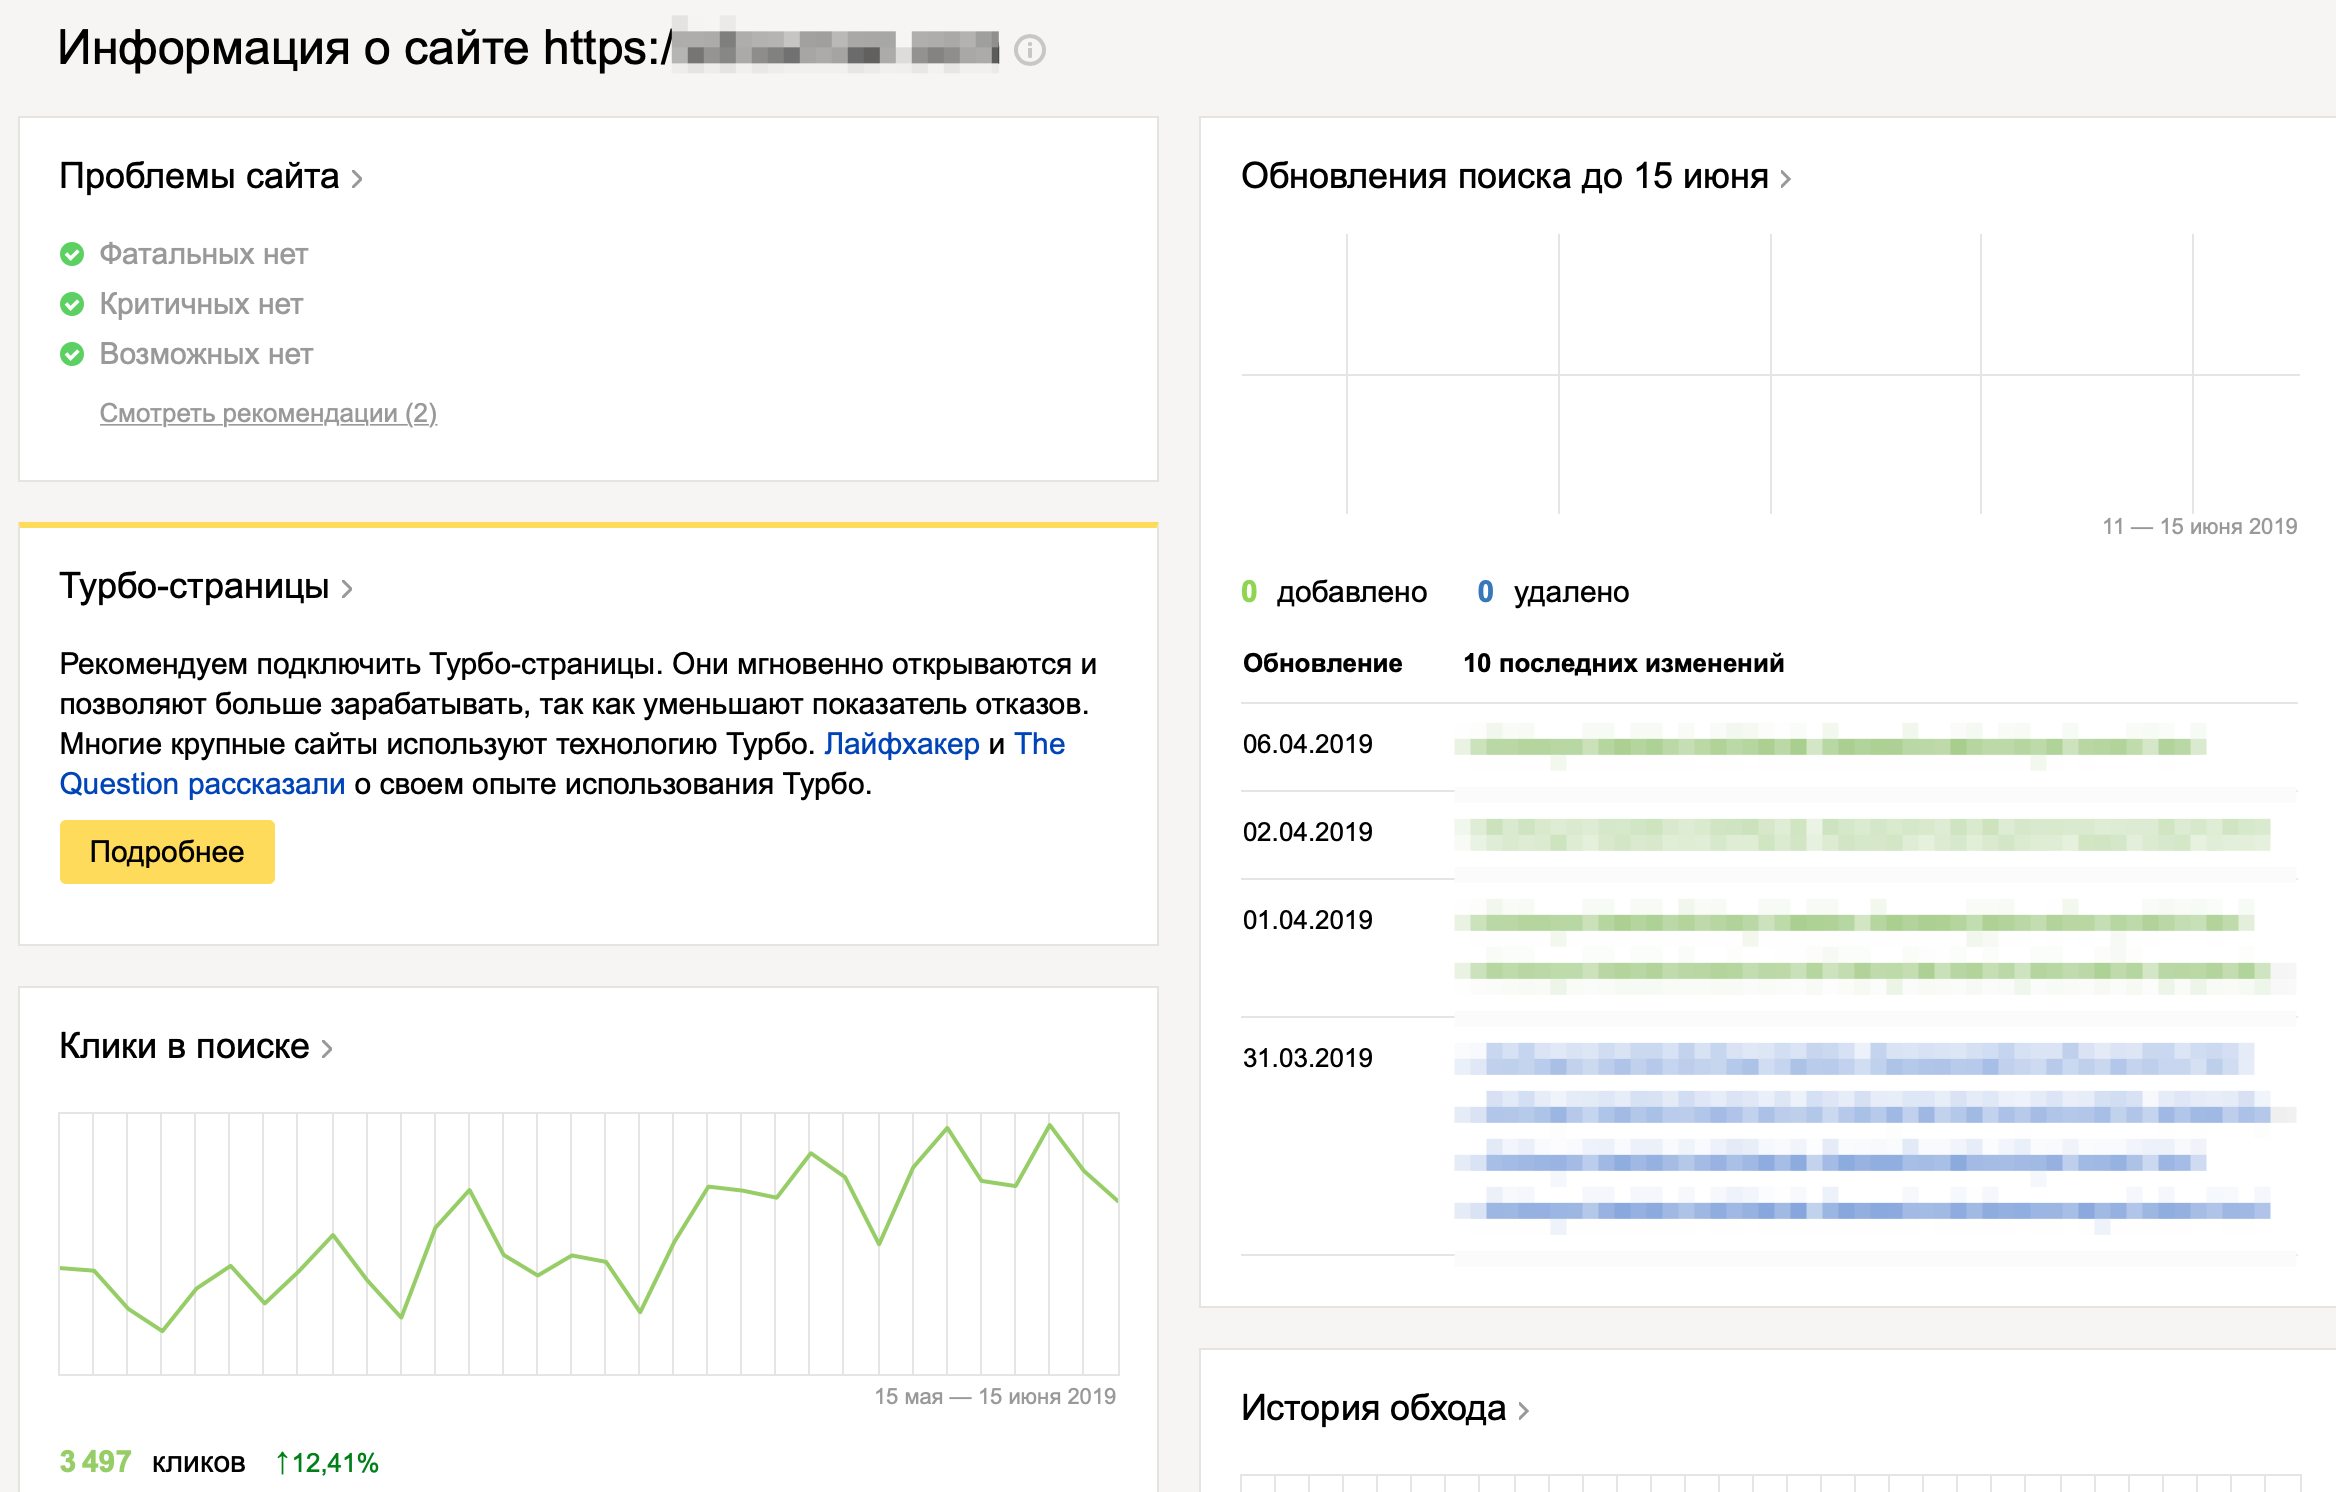Image resolution: width=2336 pixels, height=1492 pixels.
Task: Click the 3 497 кликов total
Action: pos(96,1462)
